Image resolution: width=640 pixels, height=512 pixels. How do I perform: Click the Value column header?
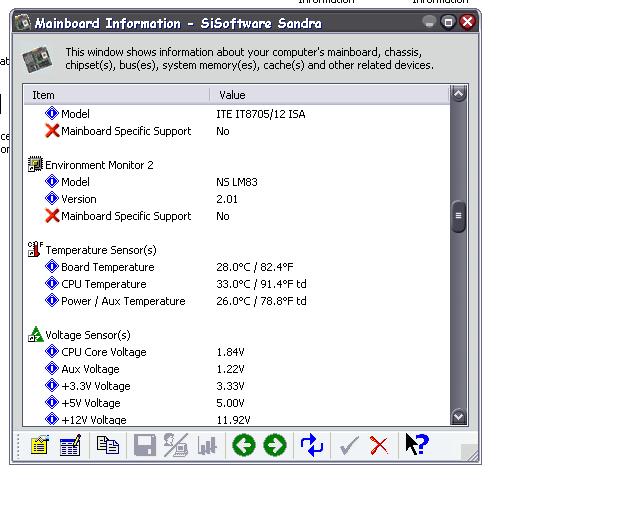click(x=329, y=95)
